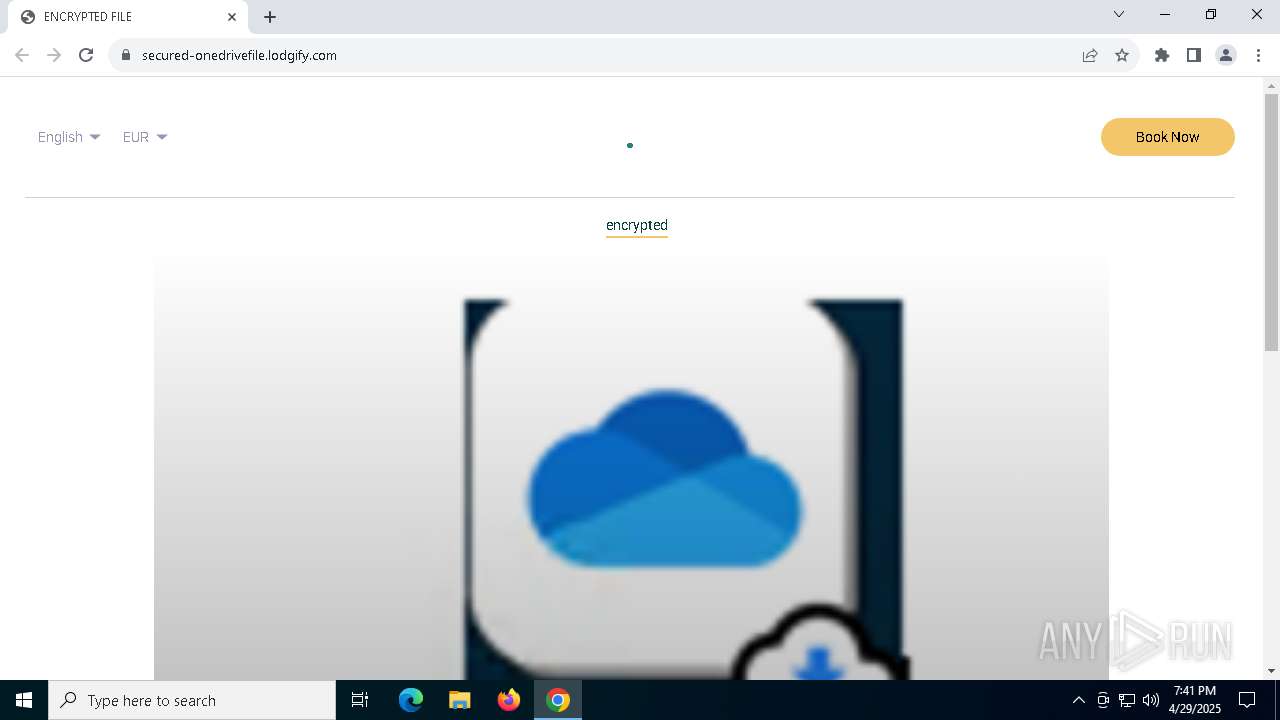View site information via the padlock icon
The height and width of the screenshot is (720, 1280).
point(126,55)
